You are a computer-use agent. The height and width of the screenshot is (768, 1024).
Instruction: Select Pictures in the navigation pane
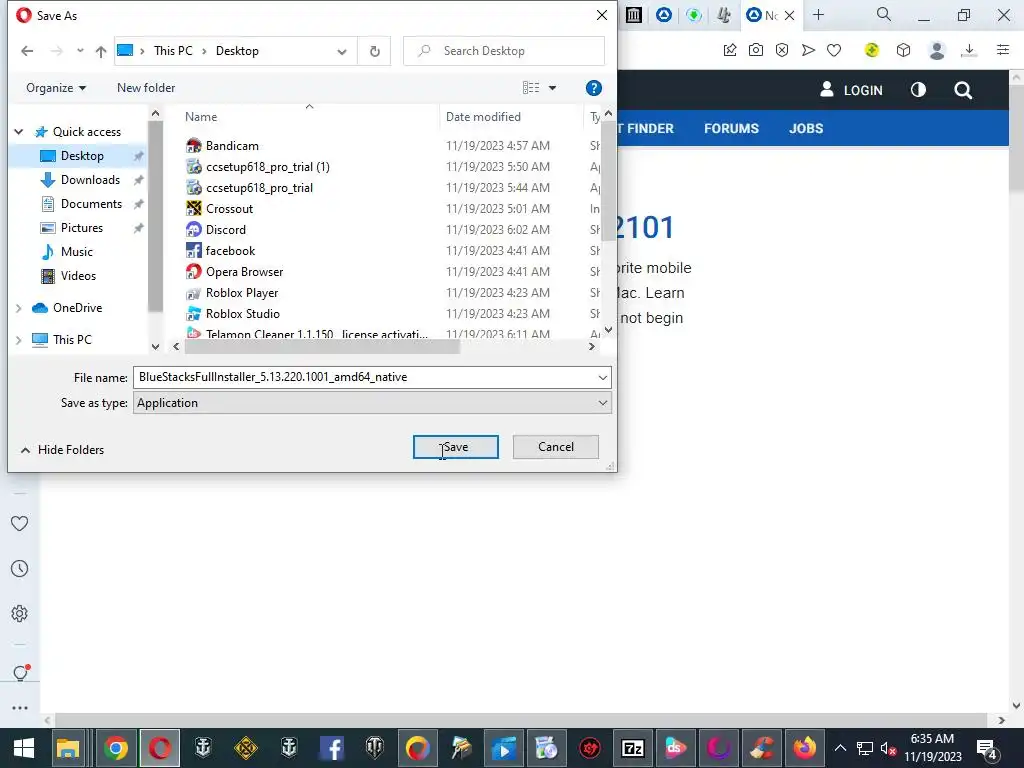pos(82,228)
